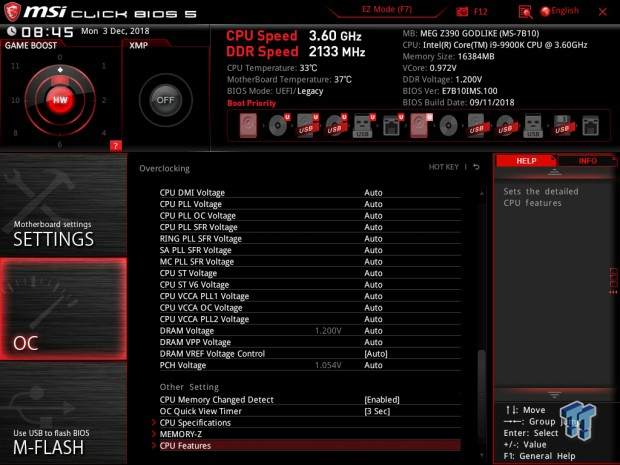Set the CPU PLL OC Voltage Auto field

tap(373, 215)
